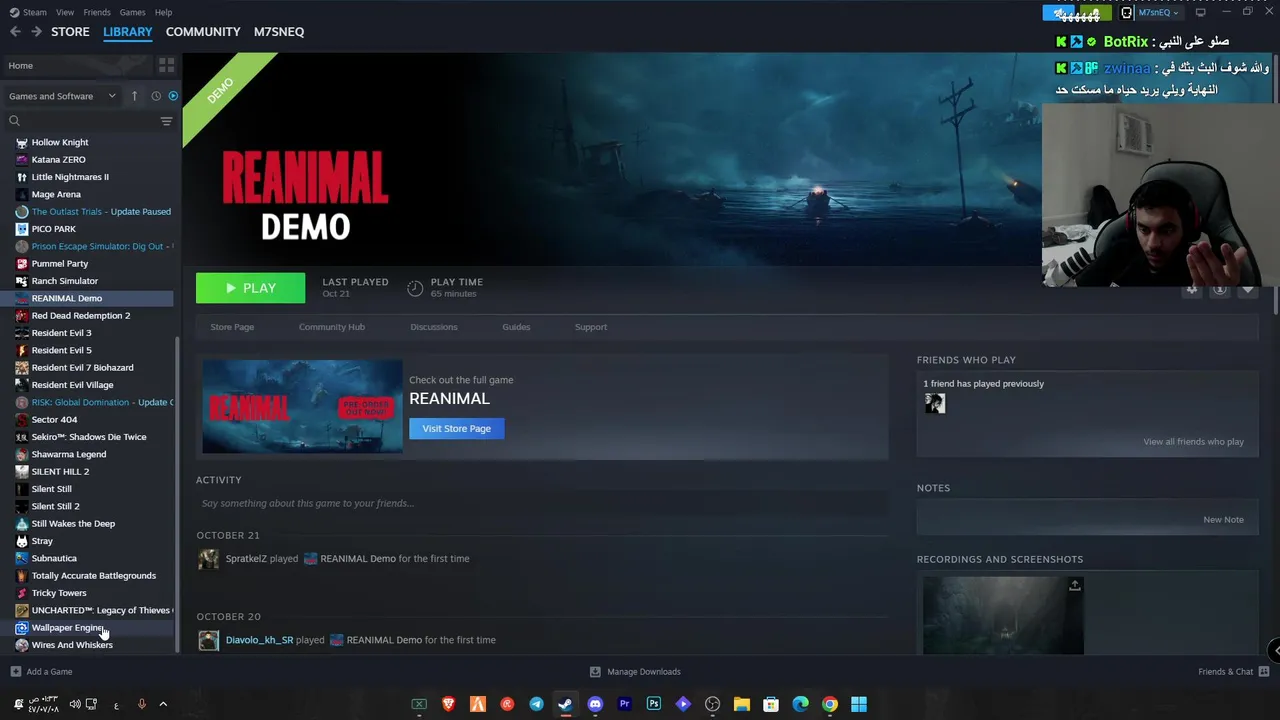Toggle recent activity clock filter
This screenshot has height=720, width=1280.
pyautogui.click(x=156, y=96)
